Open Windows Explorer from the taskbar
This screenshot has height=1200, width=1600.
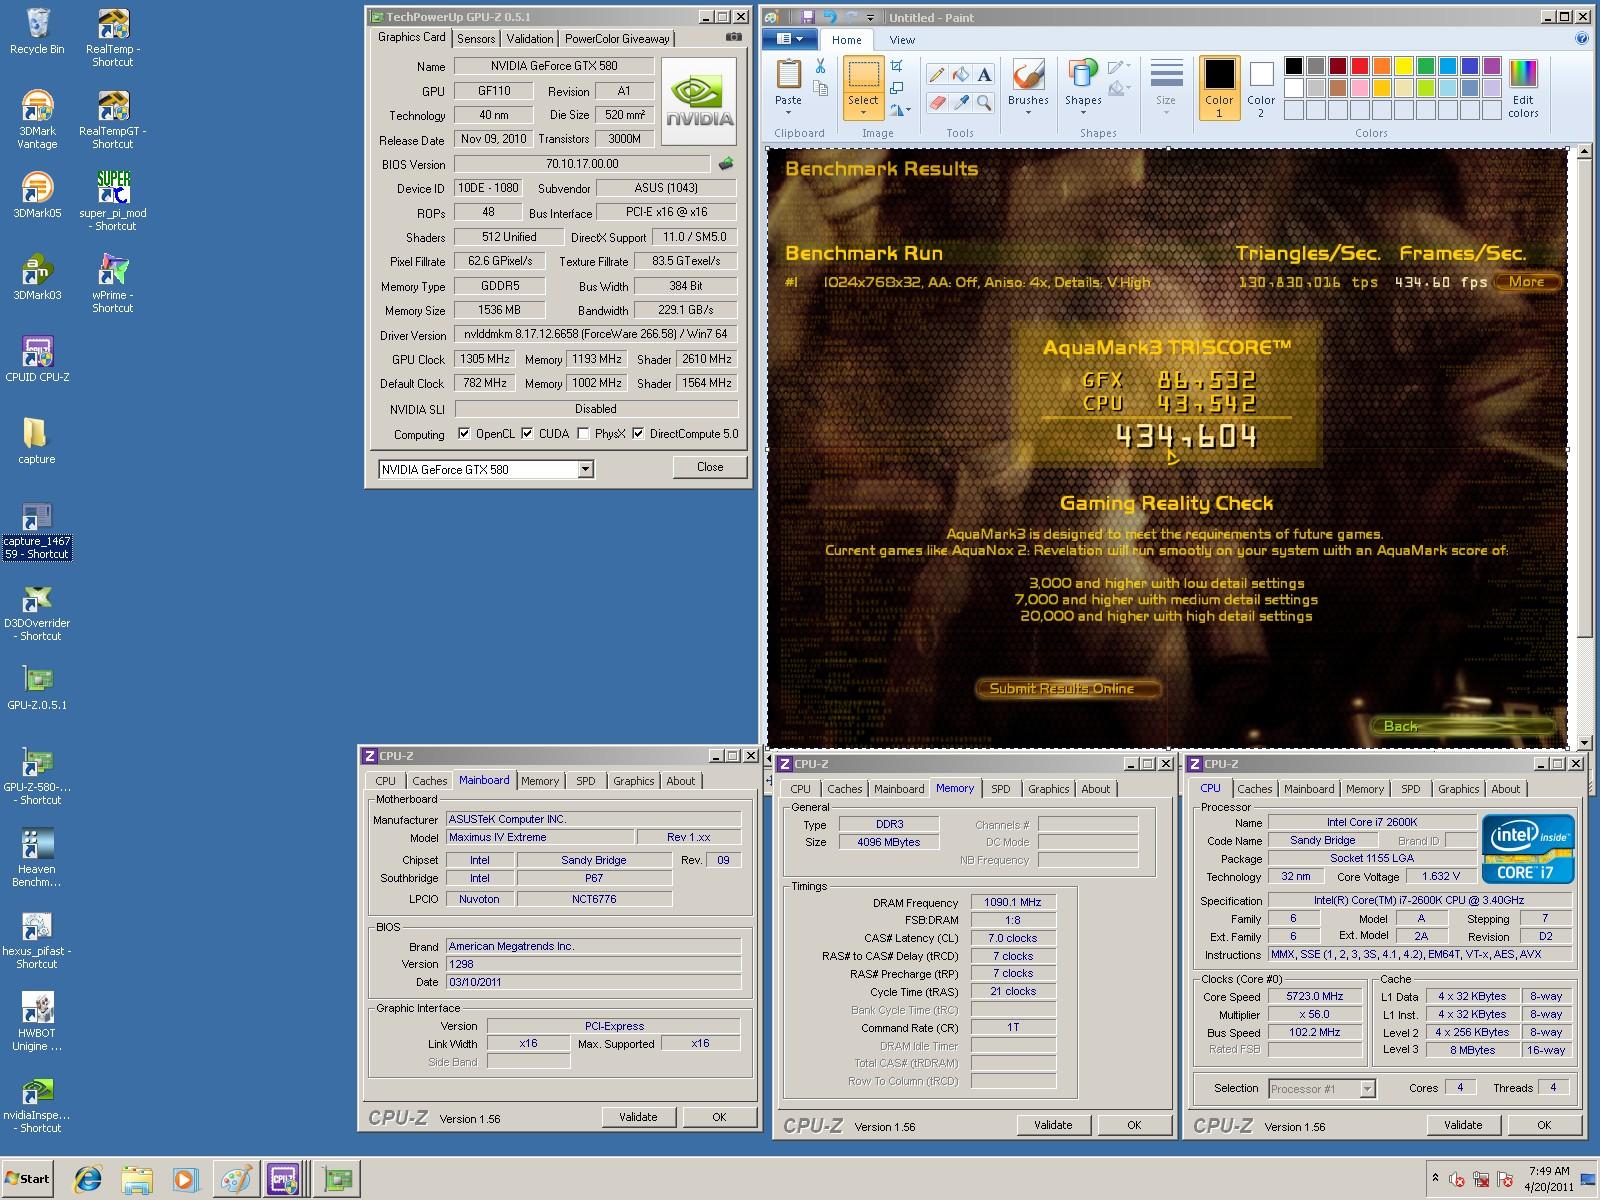point(138,1179)
